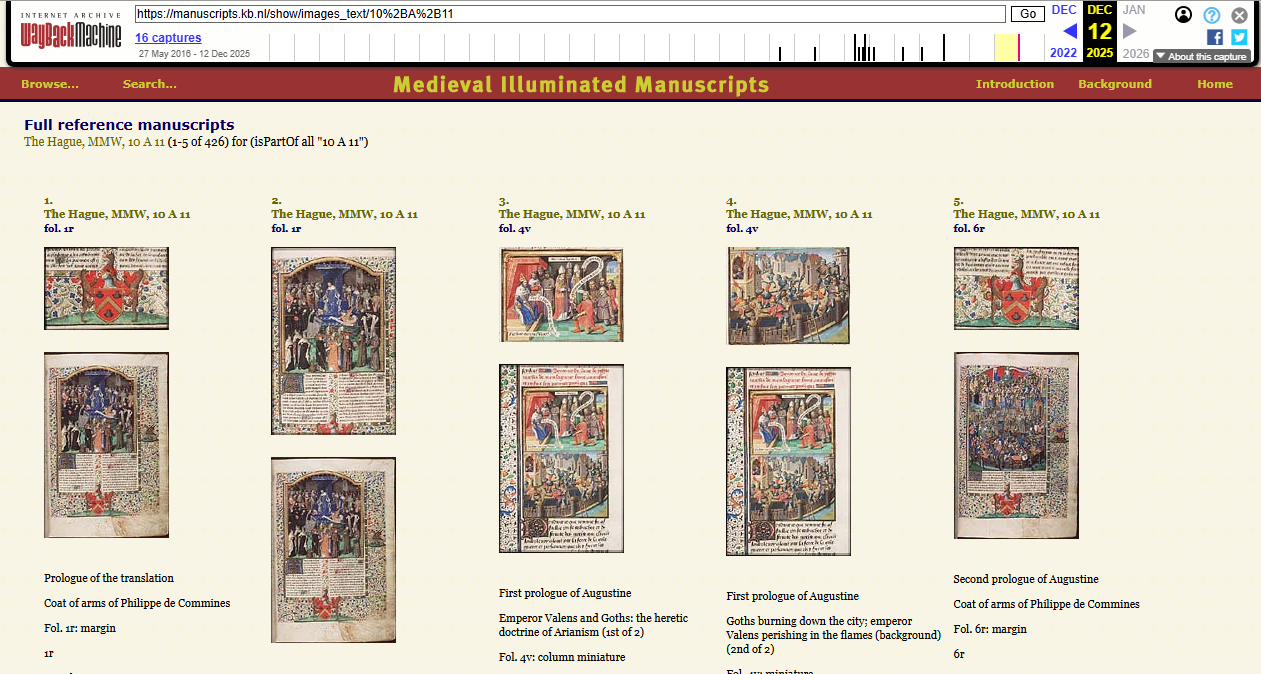Viewport: 1261px width, 674px height.
Task: Click 'Fol. 4v: column miniature' text
Action: pyautogui.click(x=562, y=657)
